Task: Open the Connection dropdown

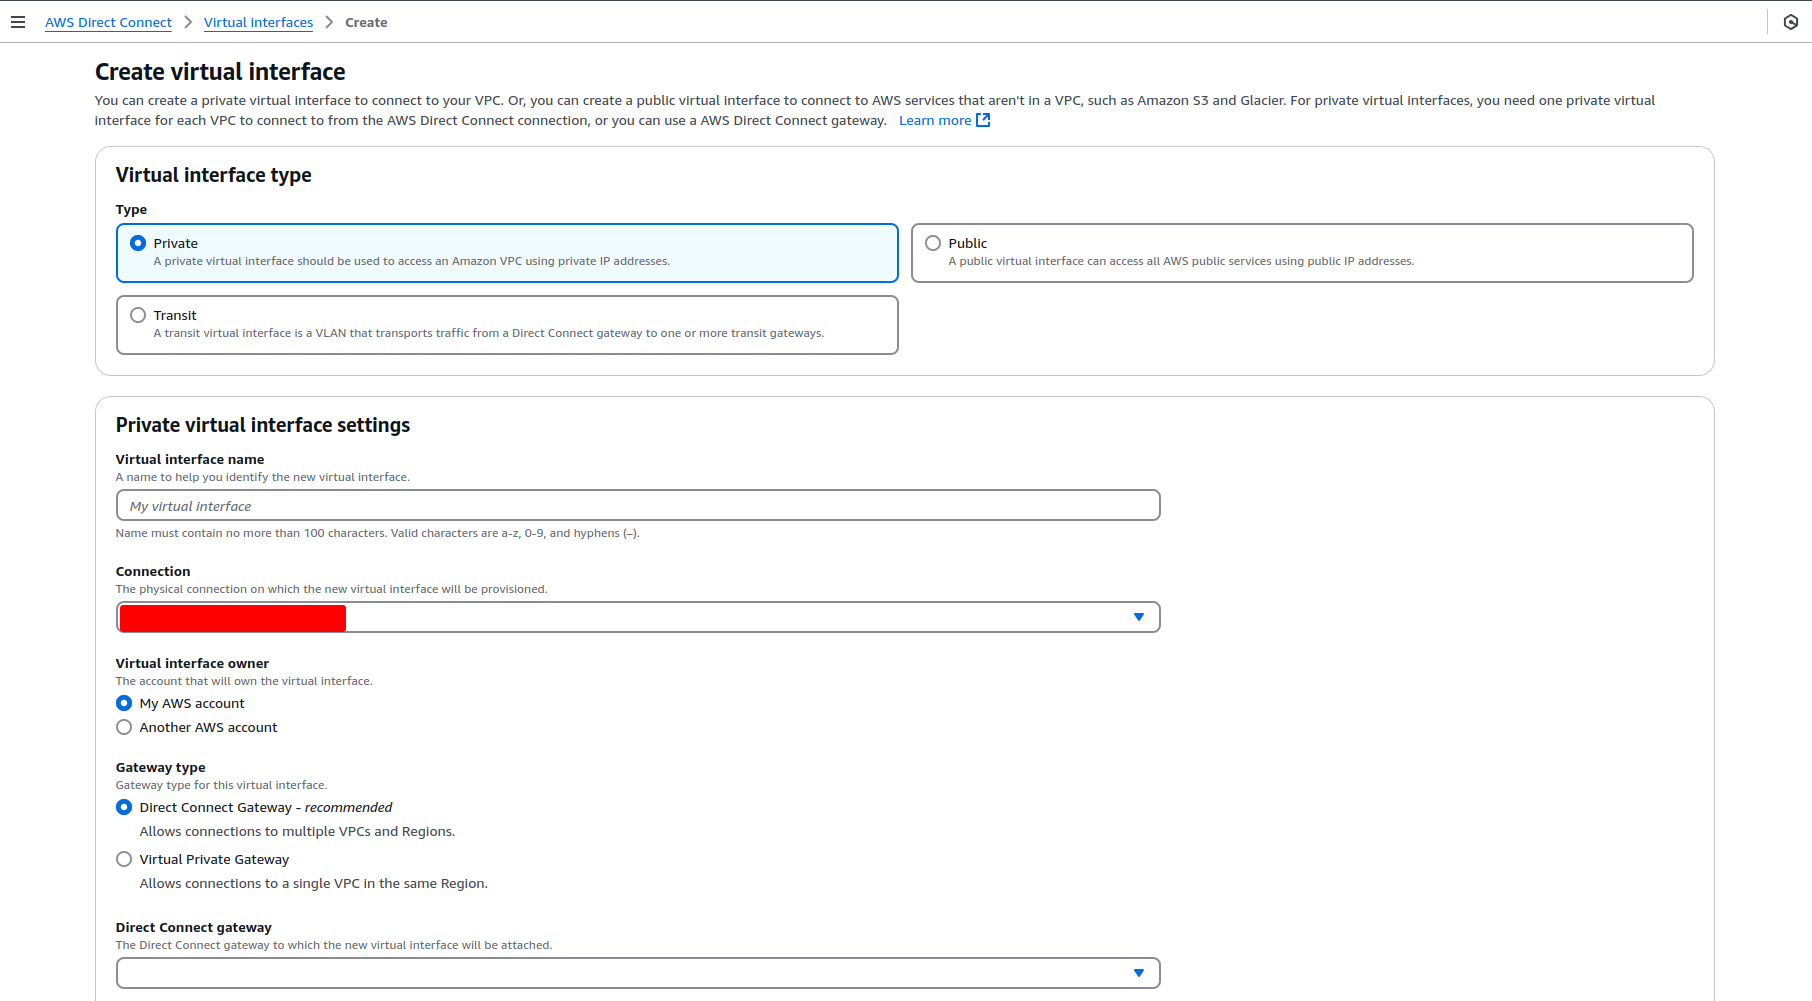Action: point(638,617)
